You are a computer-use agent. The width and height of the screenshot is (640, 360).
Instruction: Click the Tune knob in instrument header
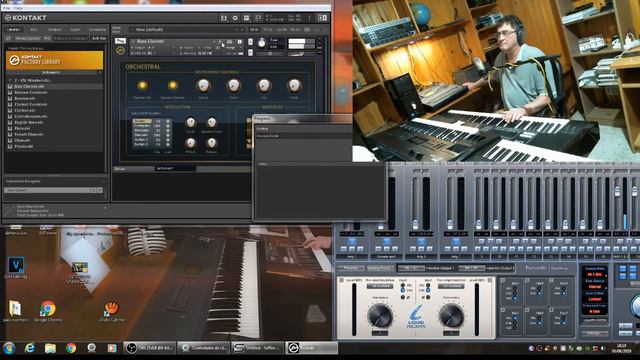pos(262,42)
